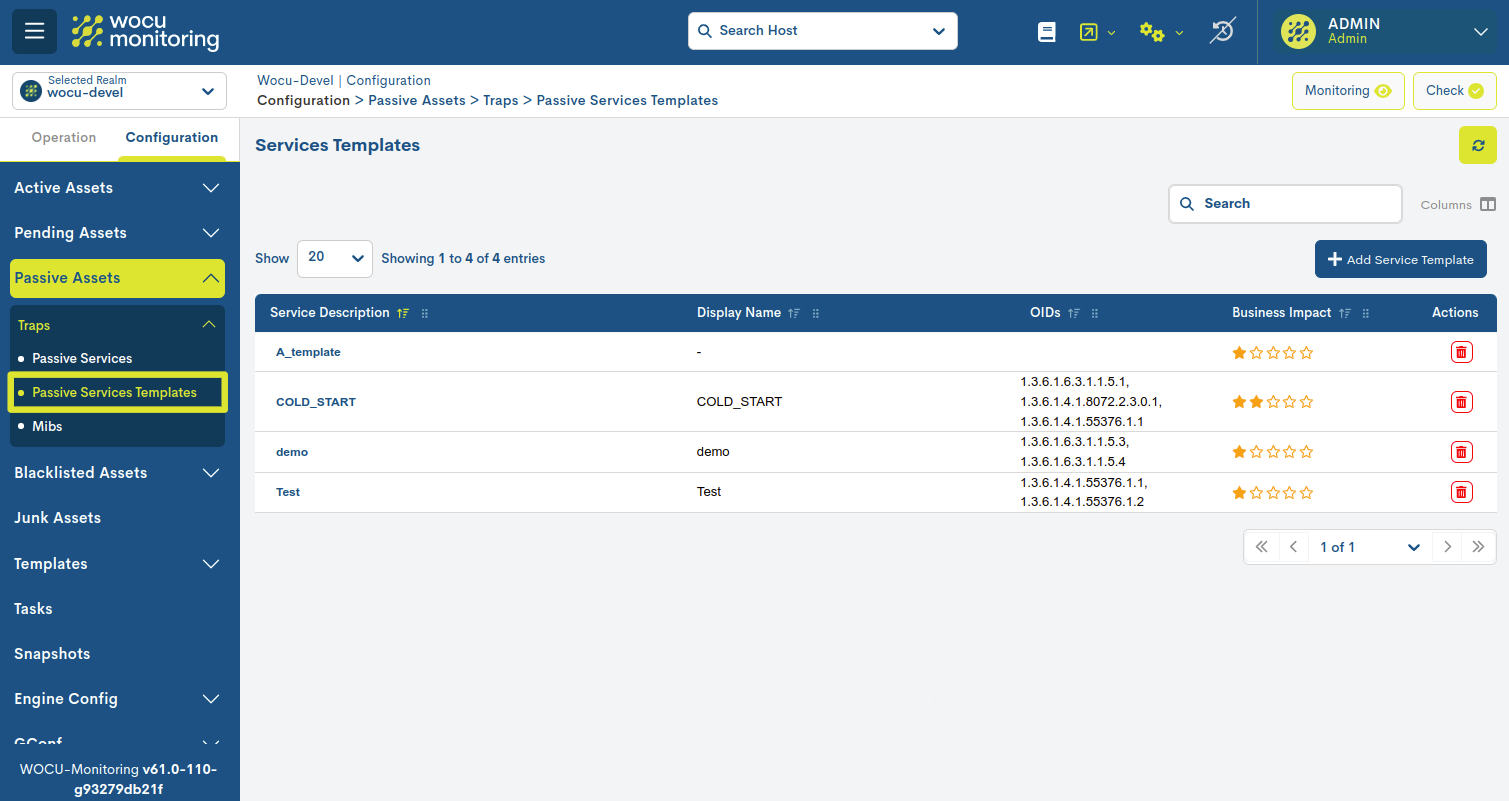
Task: Open Snapshots in sidebar
Action: 52,654
